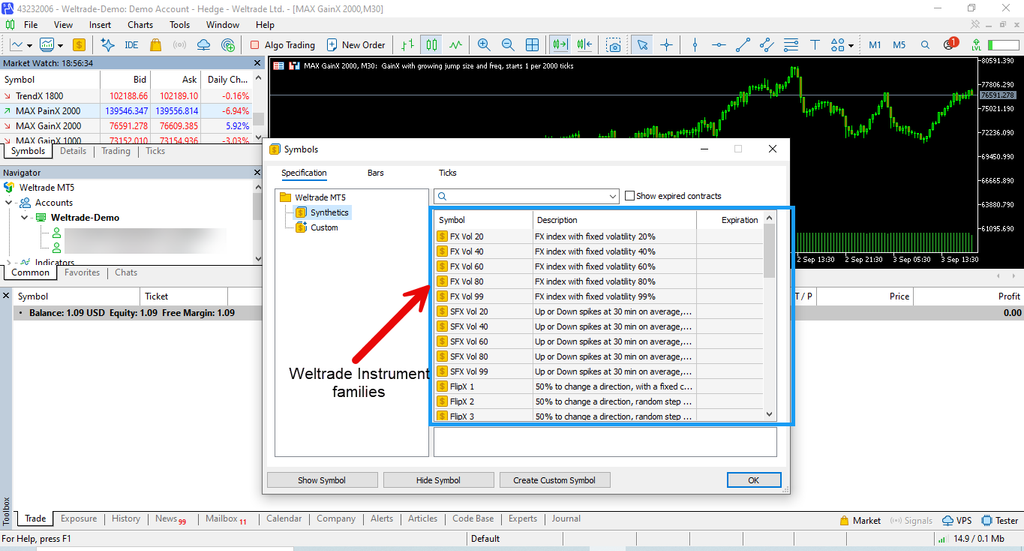Open the Market shopping bag icon in toolbar
Screen dimensions: 1024x551
click(x=155, y=45)
